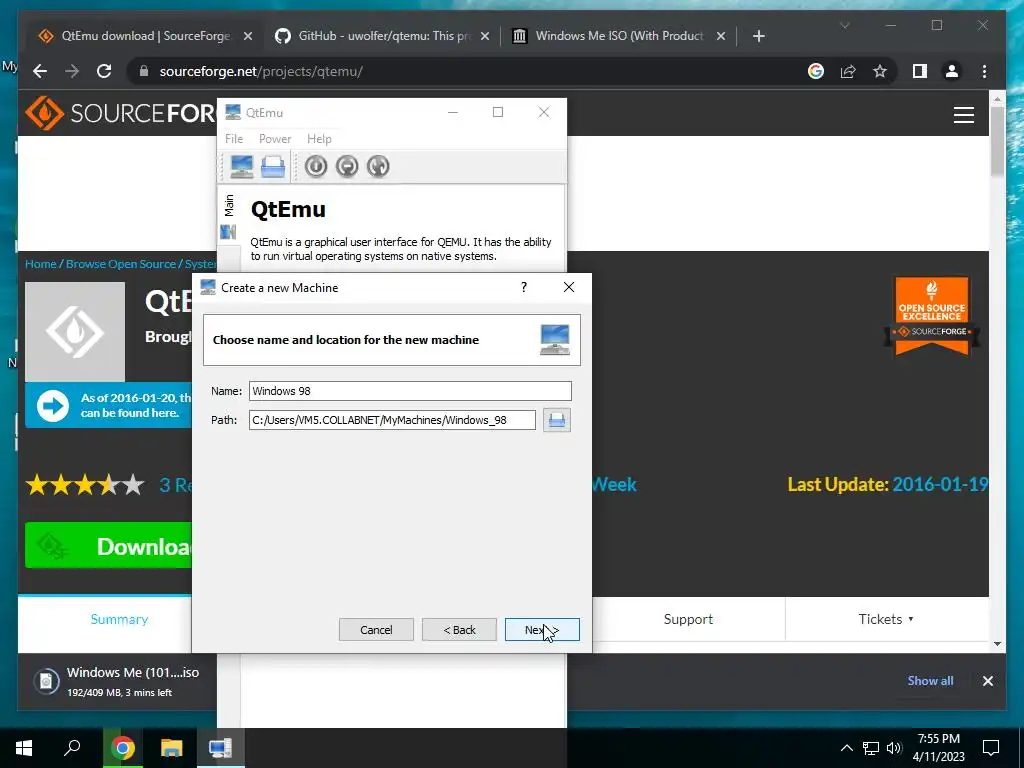Open the notification center icon
Image resolution: width=1024 pixels, height=768 pixels.
pyautogui.click(x=991, y=748)
